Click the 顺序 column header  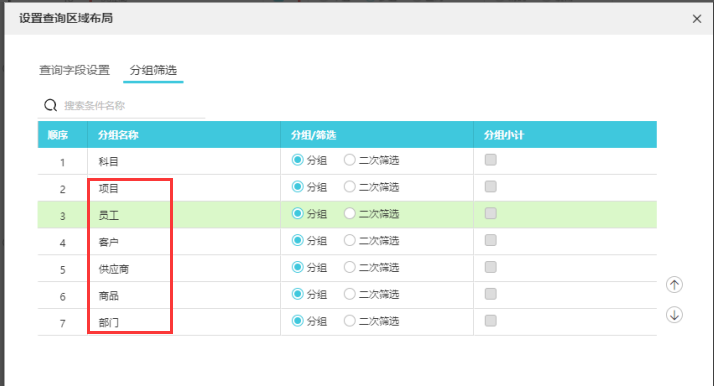[x=62, y=135]
